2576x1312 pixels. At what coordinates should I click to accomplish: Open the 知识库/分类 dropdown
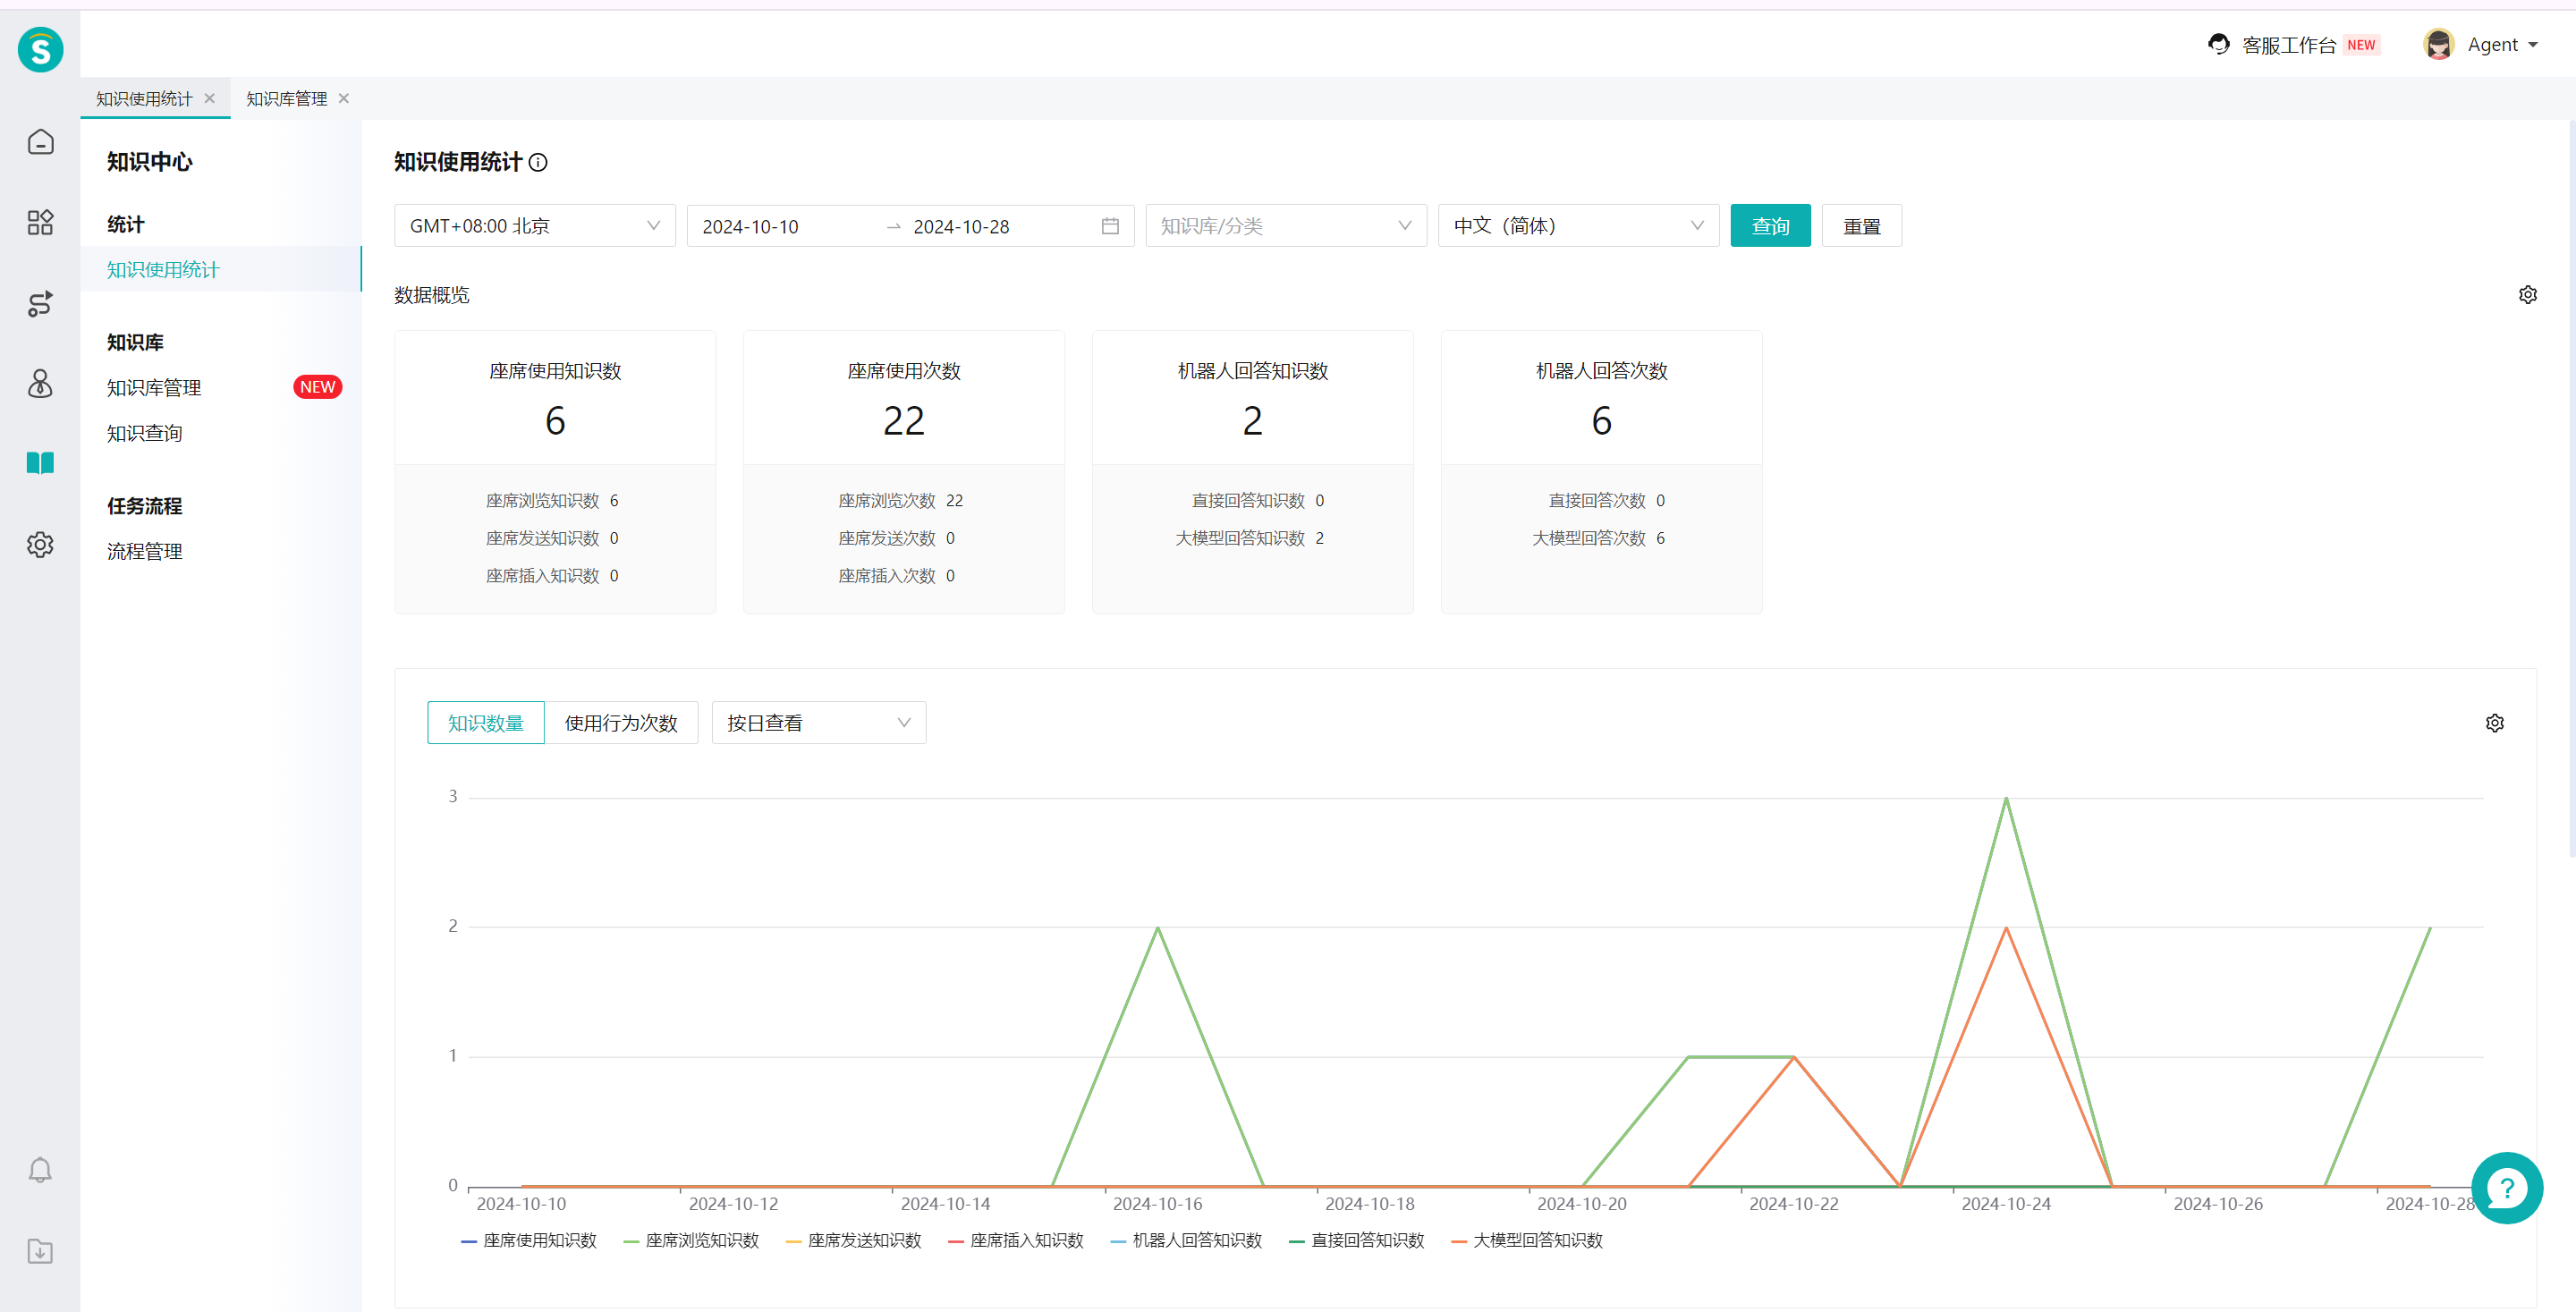pyautogui.click(x=1286, y=226)
